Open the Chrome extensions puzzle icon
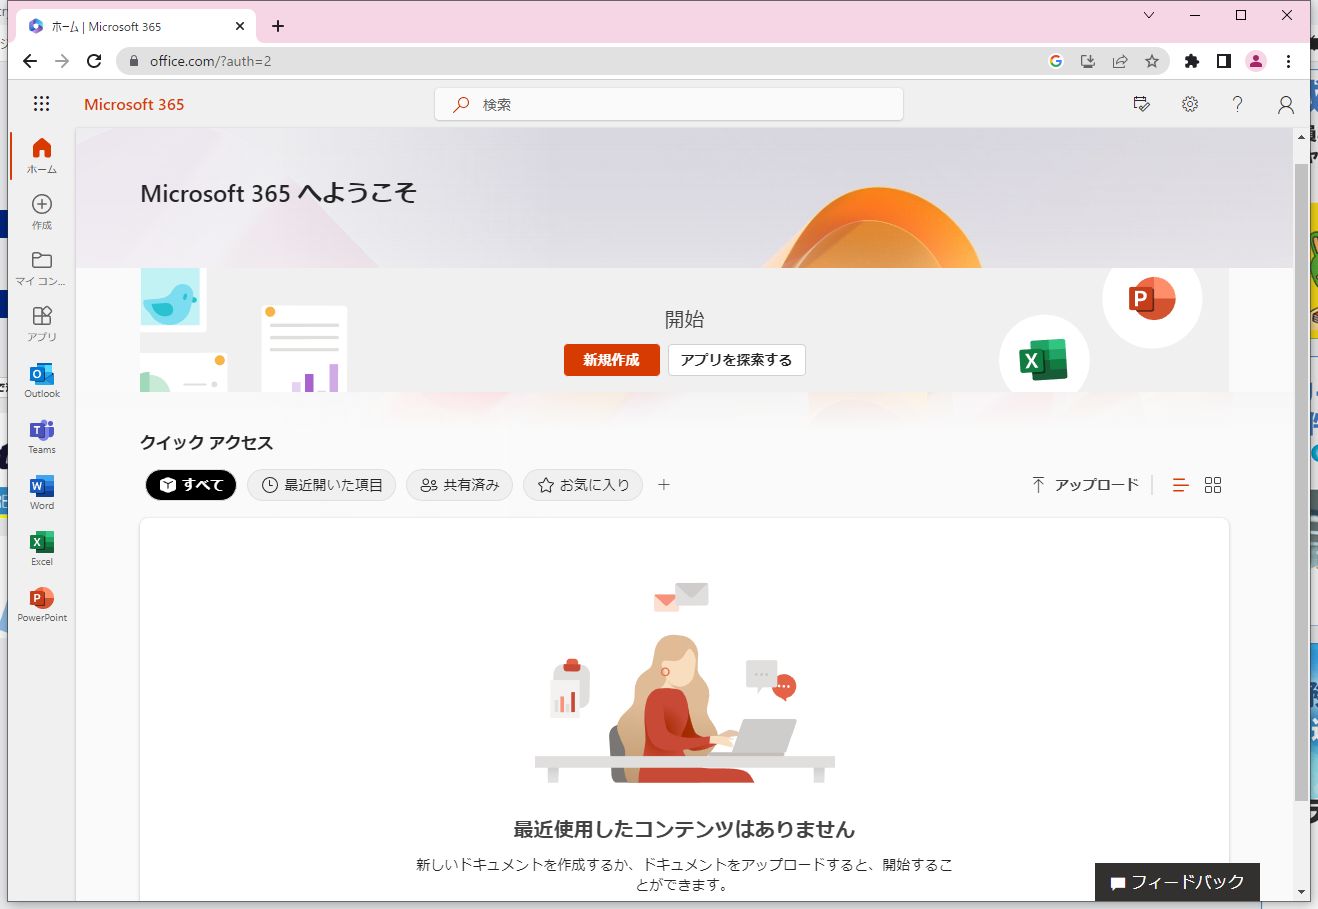1318x909 pixels. (1191, 61)
